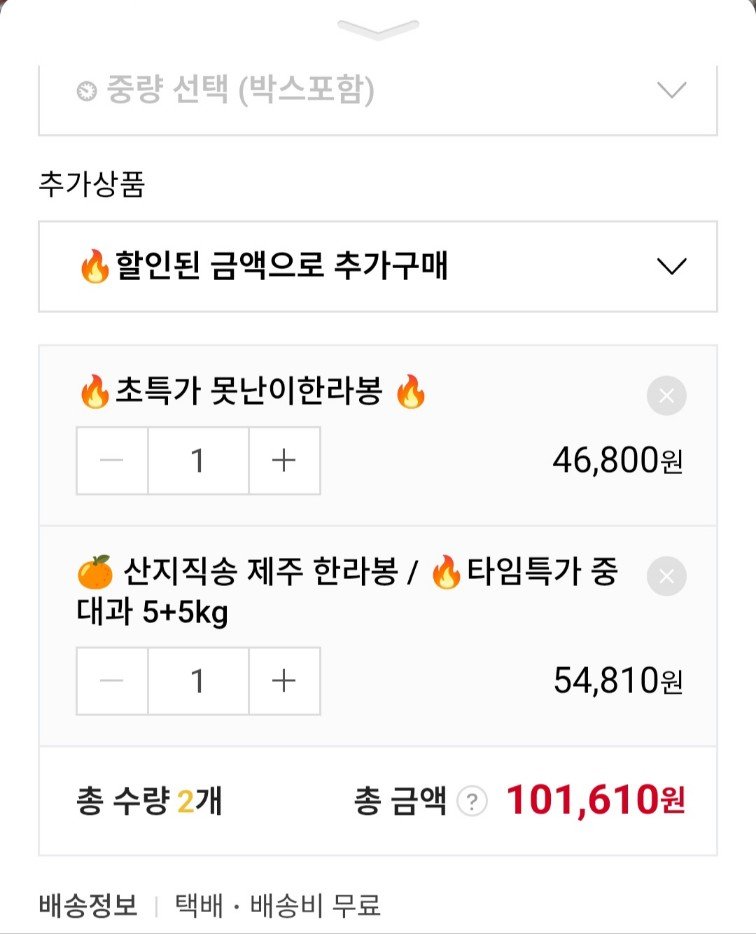The image size is (756, 934).
Task: Expand the 할인된 금액으로 추가구매 dropdown
Action: point(378,266)
